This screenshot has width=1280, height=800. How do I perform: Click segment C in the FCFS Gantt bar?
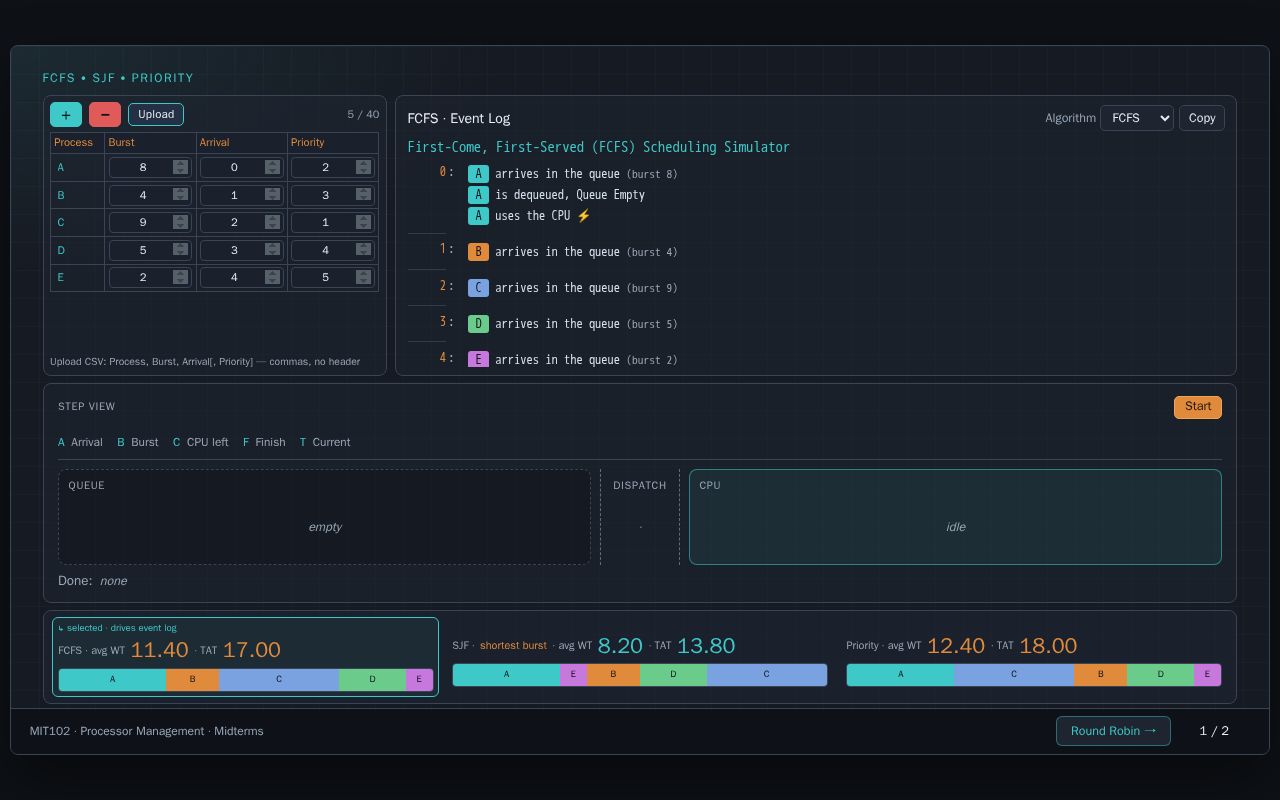(279, 680)
